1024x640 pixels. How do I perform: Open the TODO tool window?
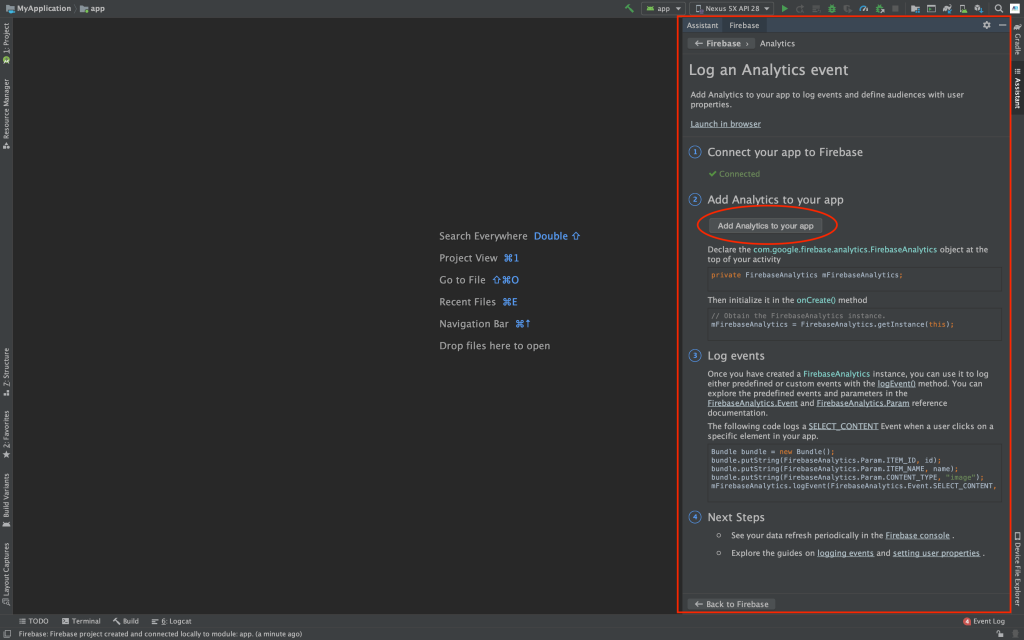(x=33, y=621)
